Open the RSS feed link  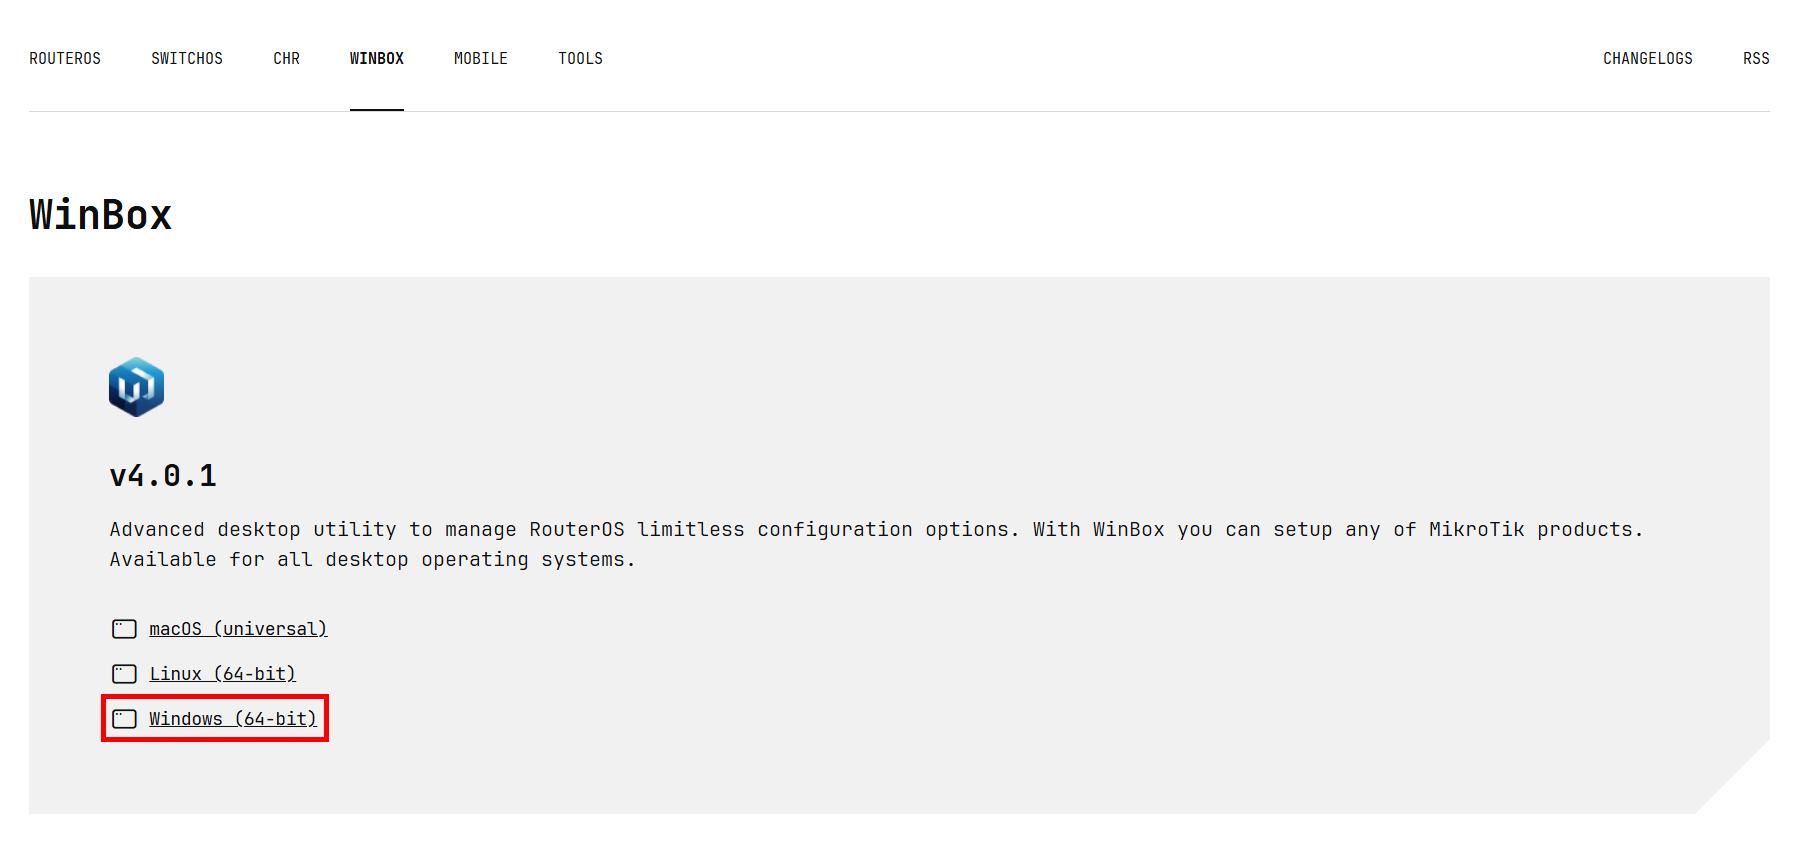(1755, 59)
